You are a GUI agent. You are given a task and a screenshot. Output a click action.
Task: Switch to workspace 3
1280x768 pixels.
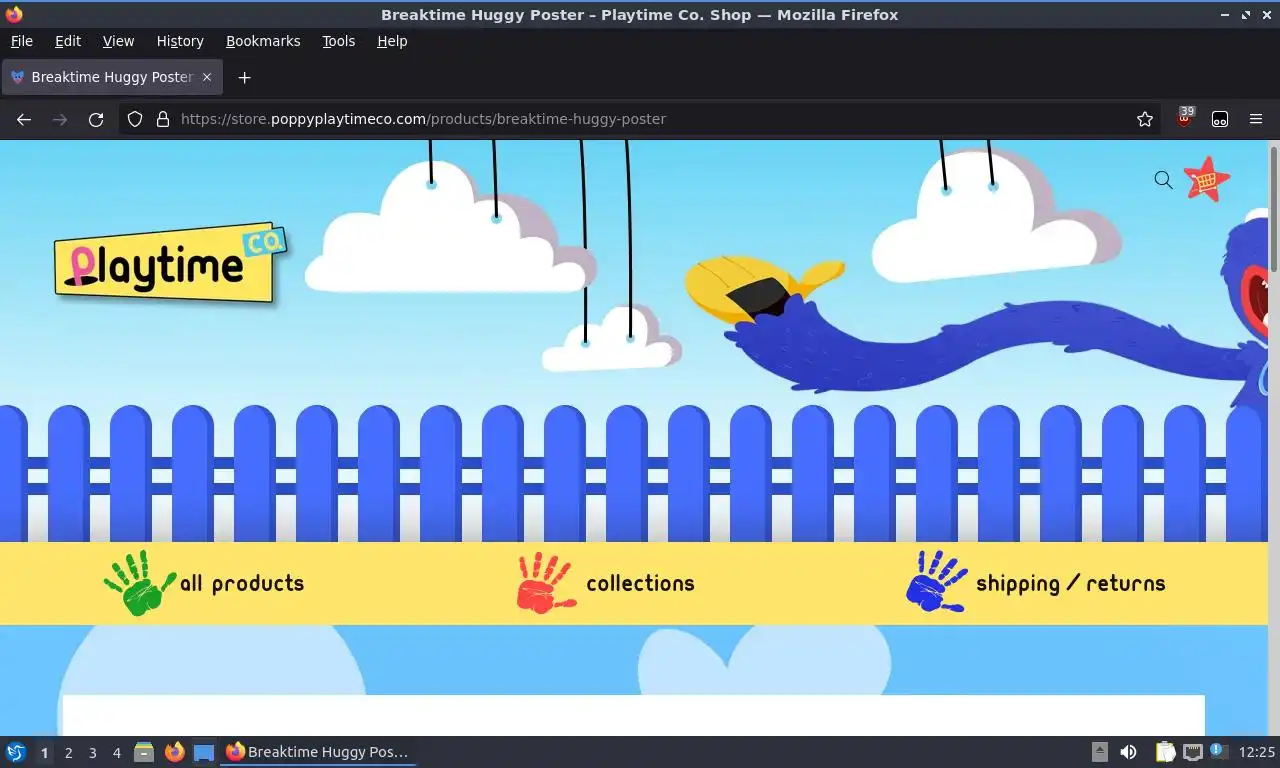click(92, 752)
